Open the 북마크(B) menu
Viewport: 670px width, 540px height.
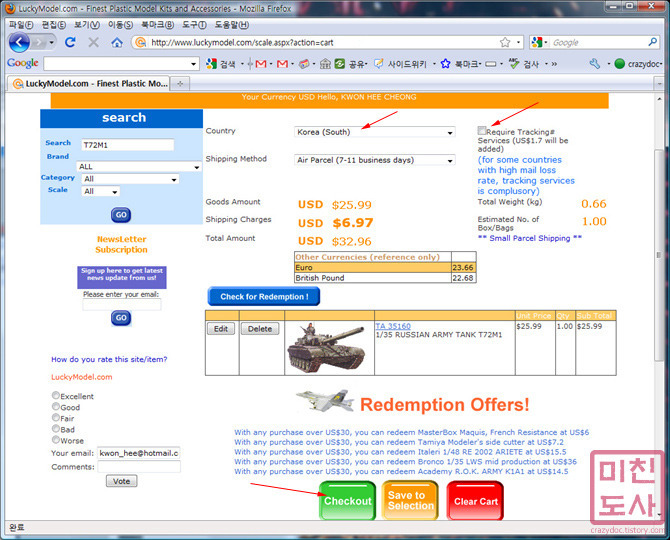[x=158, y=25]
